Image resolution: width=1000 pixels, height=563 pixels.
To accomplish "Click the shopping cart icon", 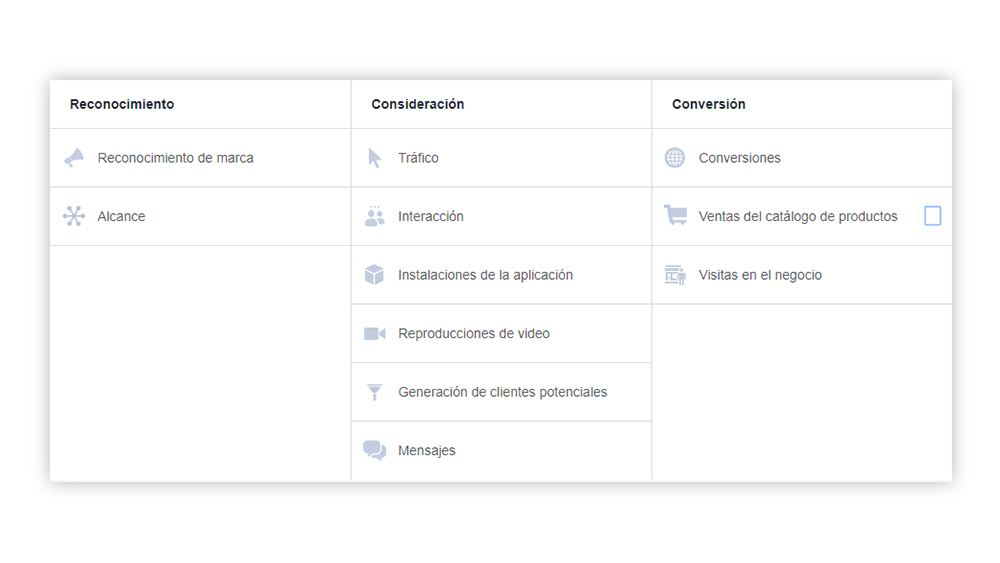I will 675,216.
